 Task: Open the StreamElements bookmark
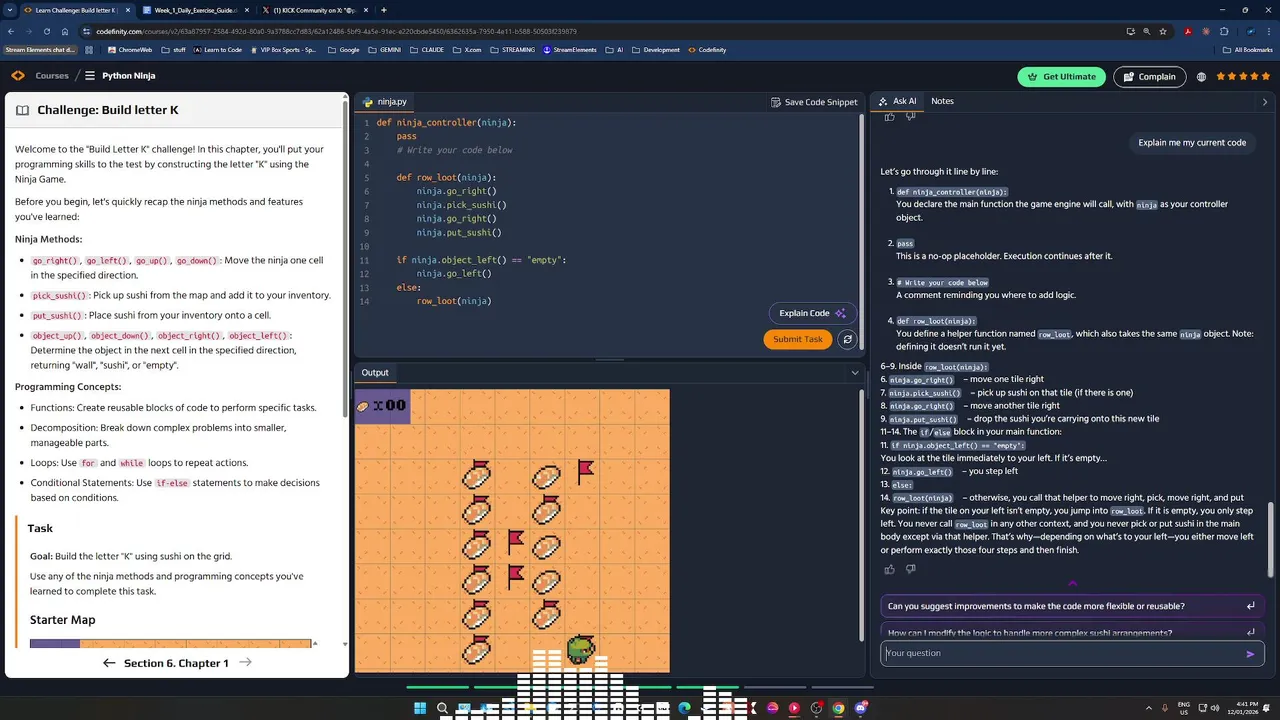tap(569, 49)
